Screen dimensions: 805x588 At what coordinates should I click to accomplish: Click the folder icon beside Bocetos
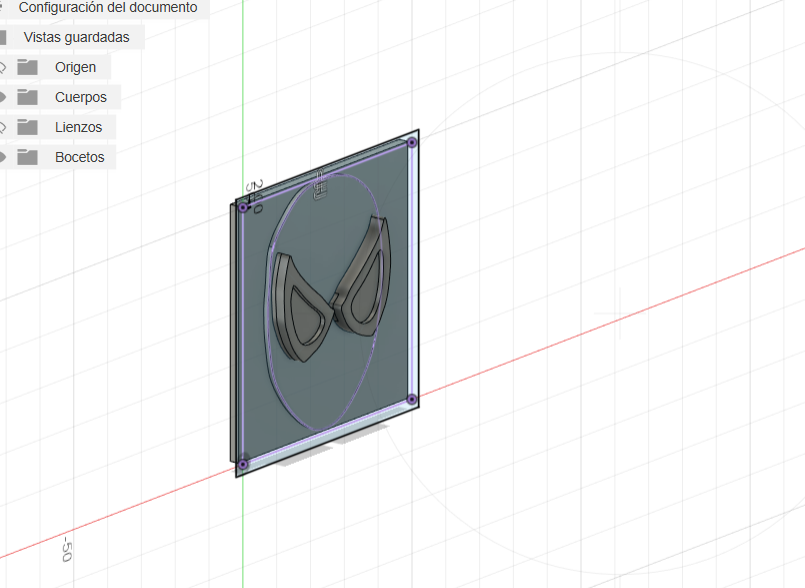point(27,157)
